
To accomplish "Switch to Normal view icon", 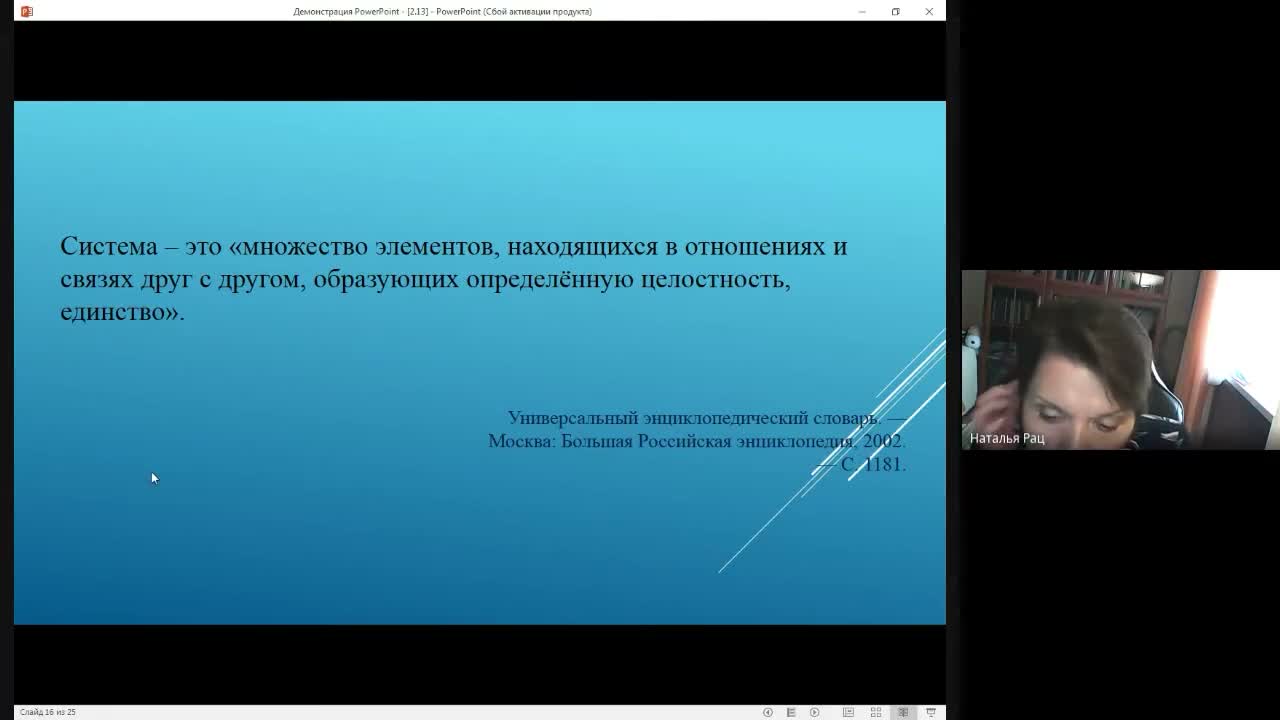I will (848, 712).
